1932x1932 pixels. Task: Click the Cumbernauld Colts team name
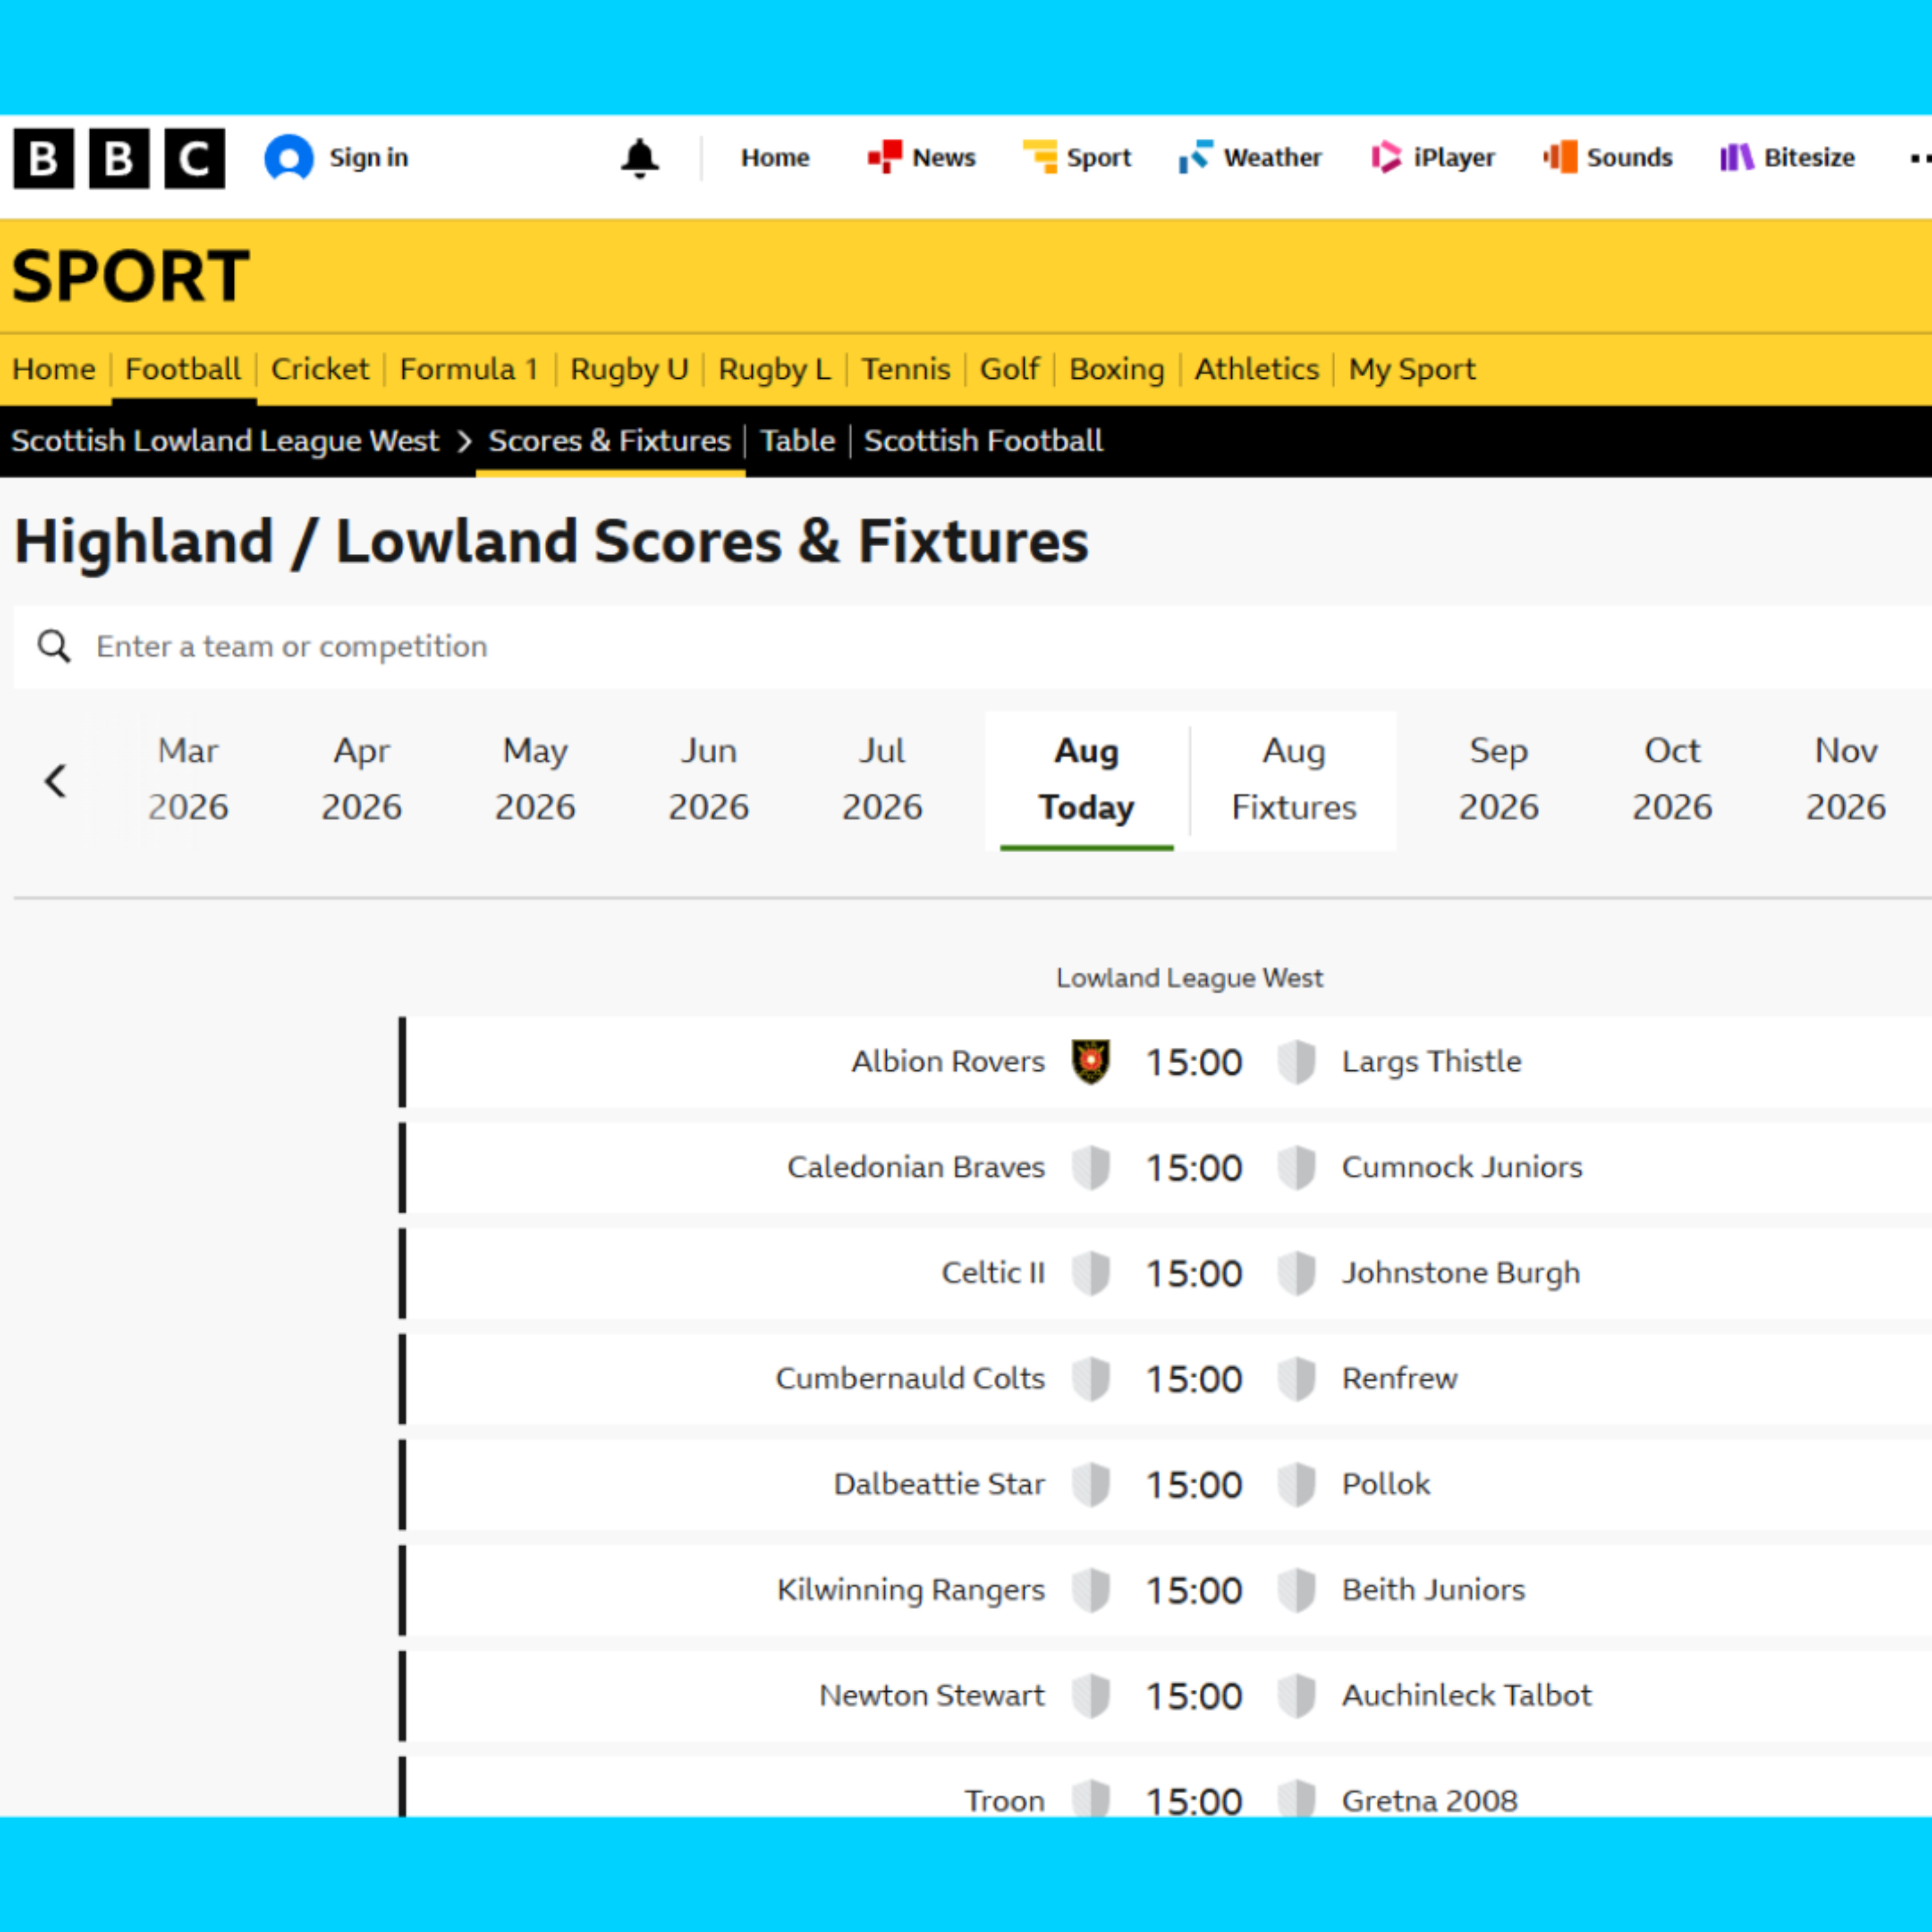coord(910,1378)
